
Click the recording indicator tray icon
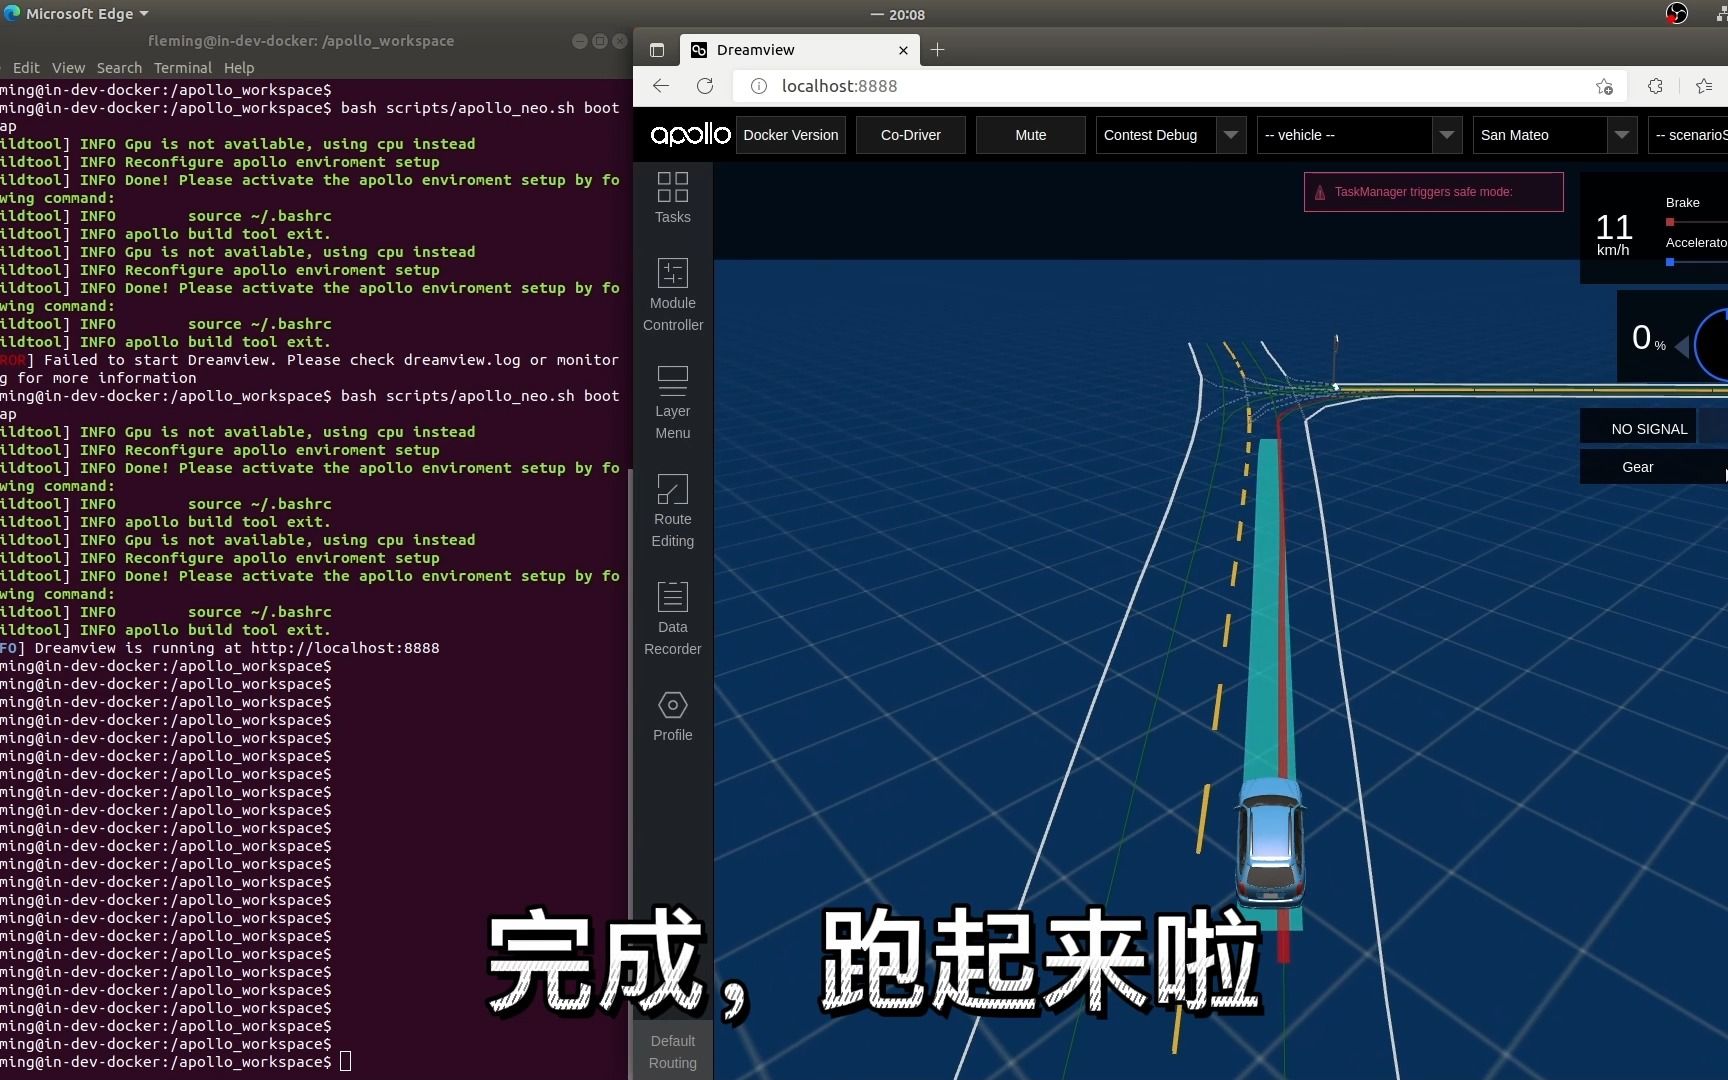coord(1677,13)
